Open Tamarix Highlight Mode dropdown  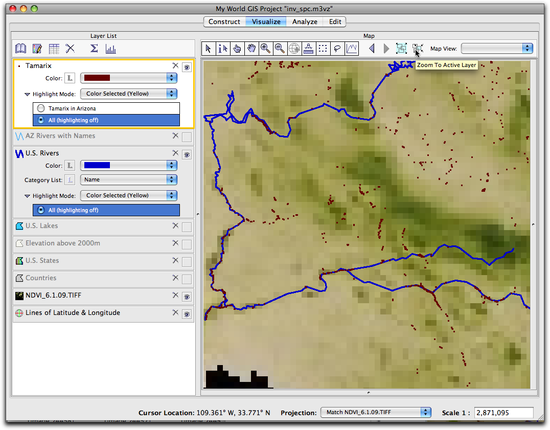tap(129, 94)
